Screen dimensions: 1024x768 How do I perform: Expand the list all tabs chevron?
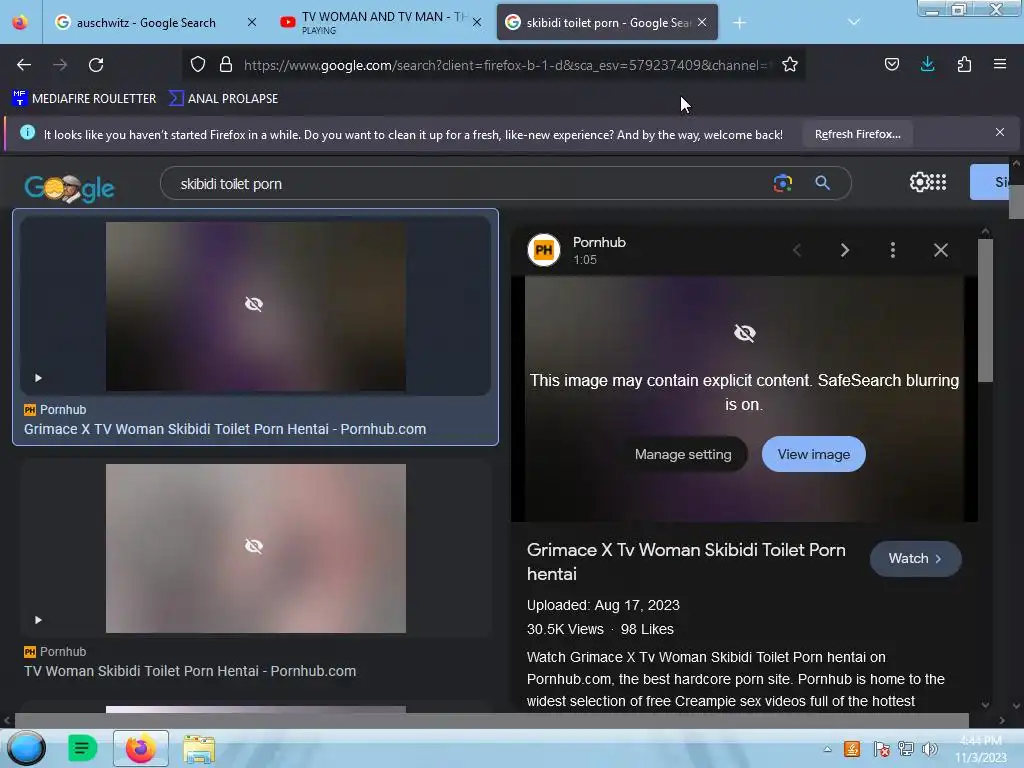(854, 22)
